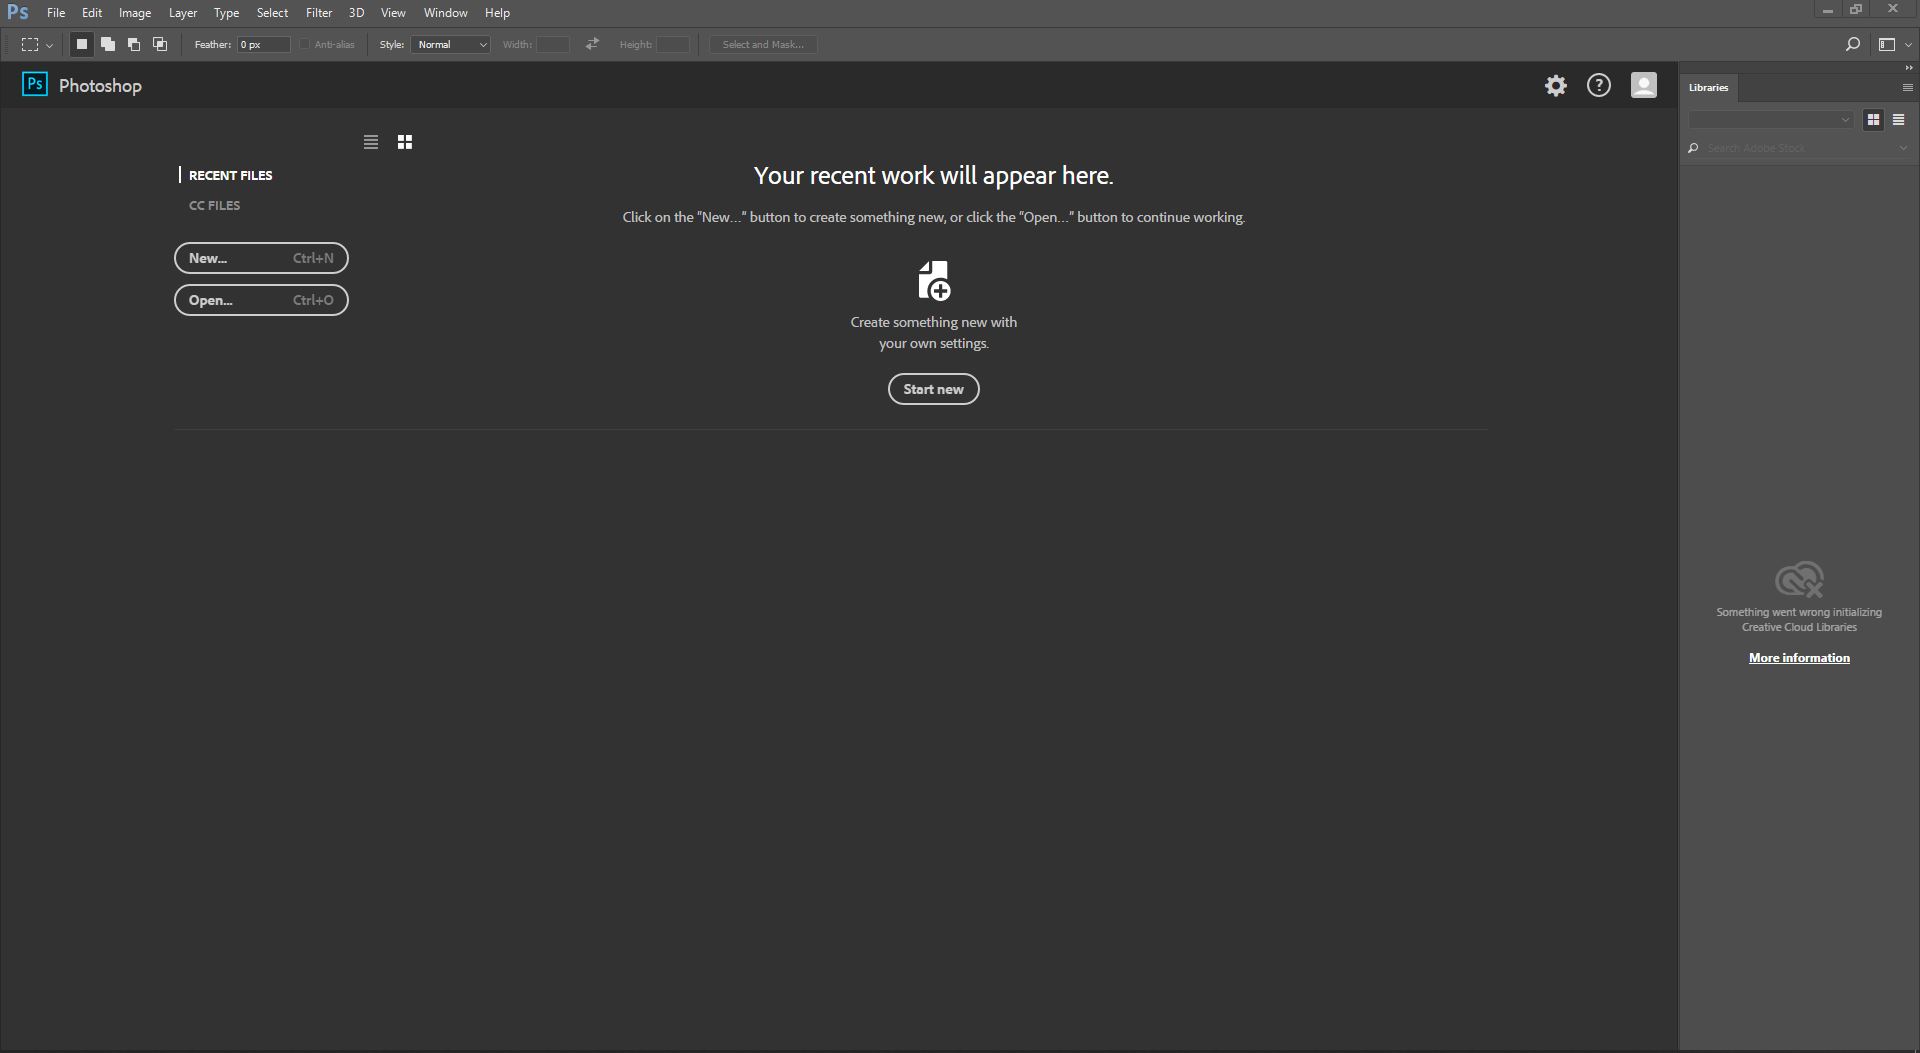Follow the More information link
Screen dimensions: 1920x1053
click(x=1798, y=658)
